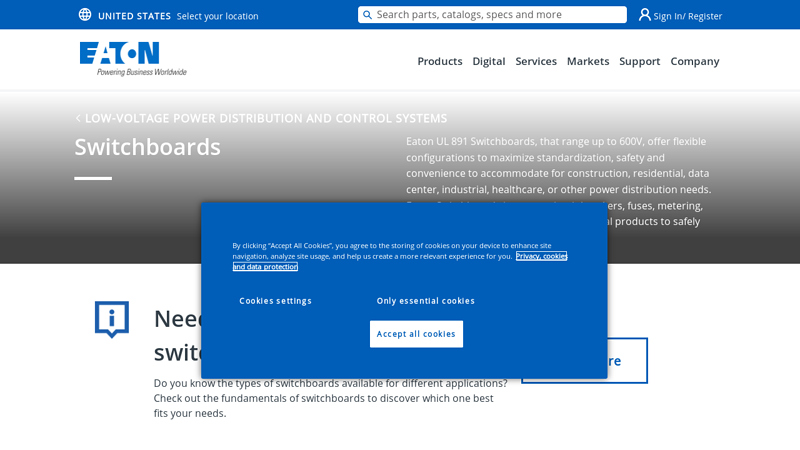800x450 pixels.
Task: Click Sign In/ Register link
Action: click(x=687, y=16)
